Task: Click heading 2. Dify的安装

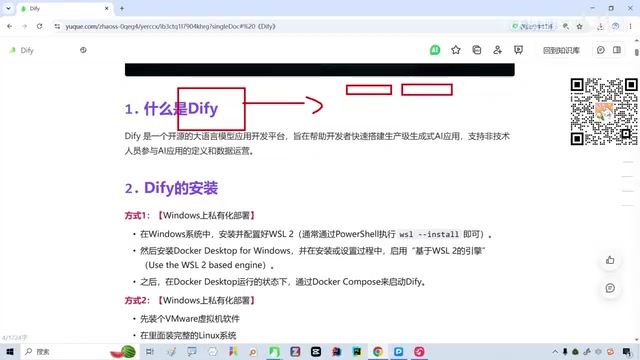Action: tap(171, 188)
